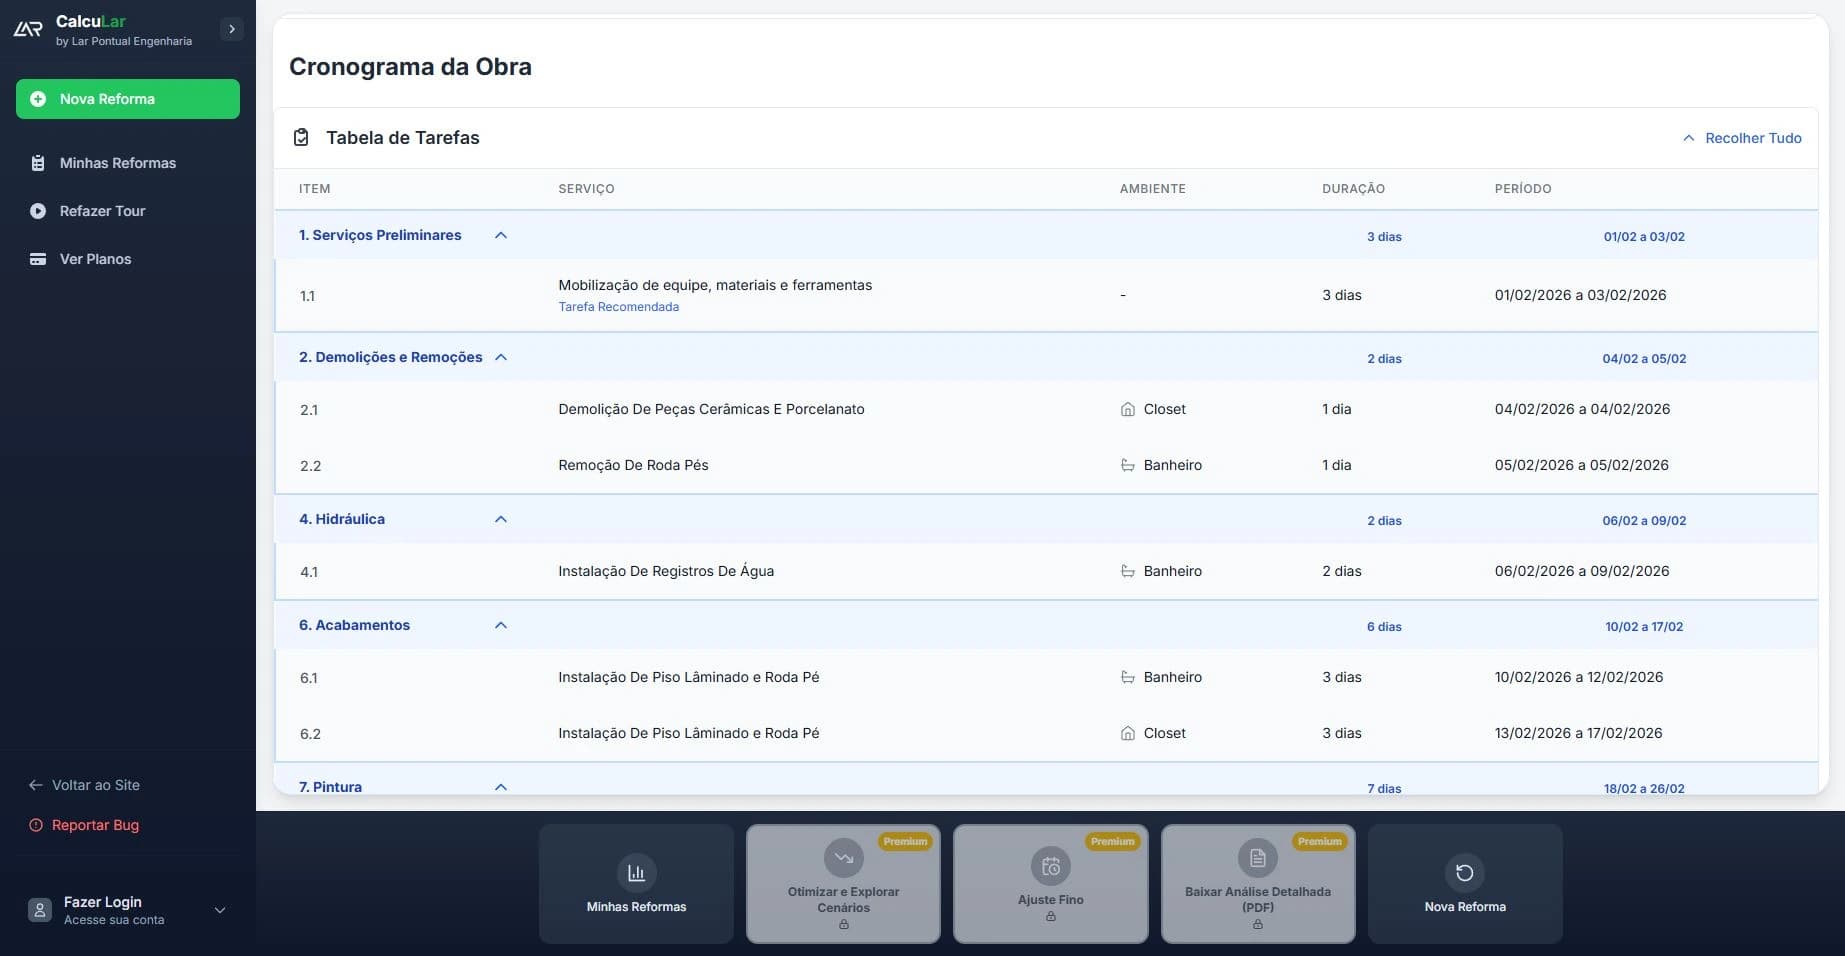
Task: Open Minhas Reformas in the sidebar
Action: [117, 163]
